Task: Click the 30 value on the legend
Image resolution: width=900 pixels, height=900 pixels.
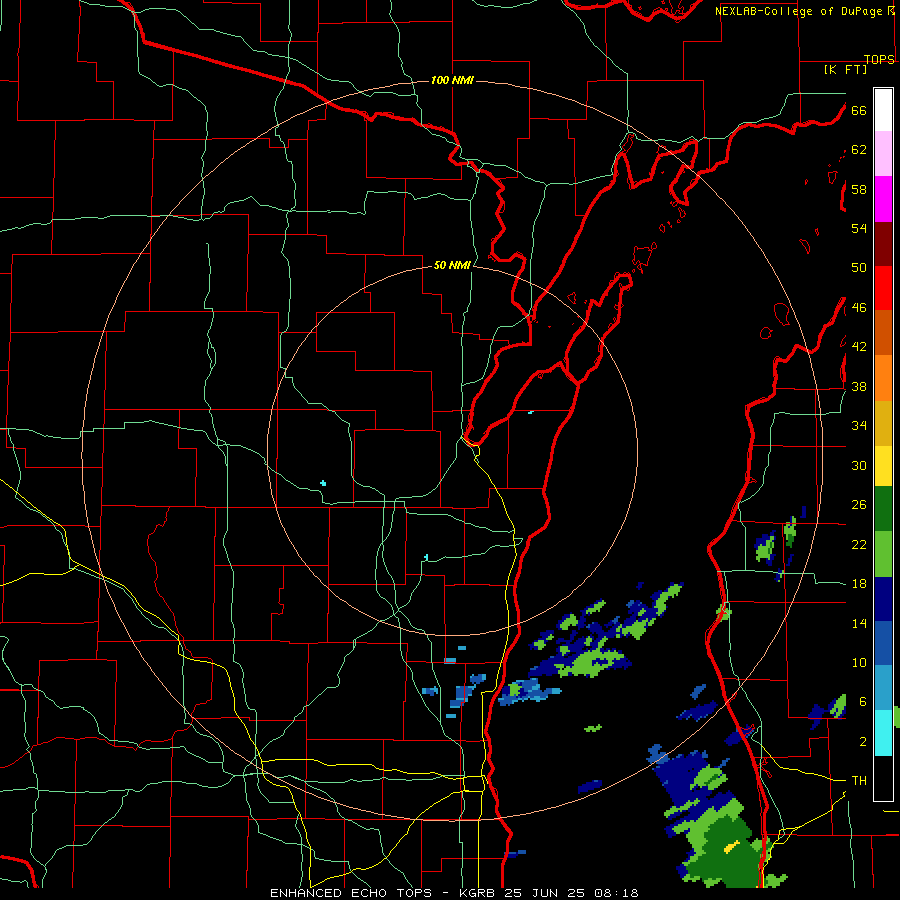Action: tap(859, 465)
